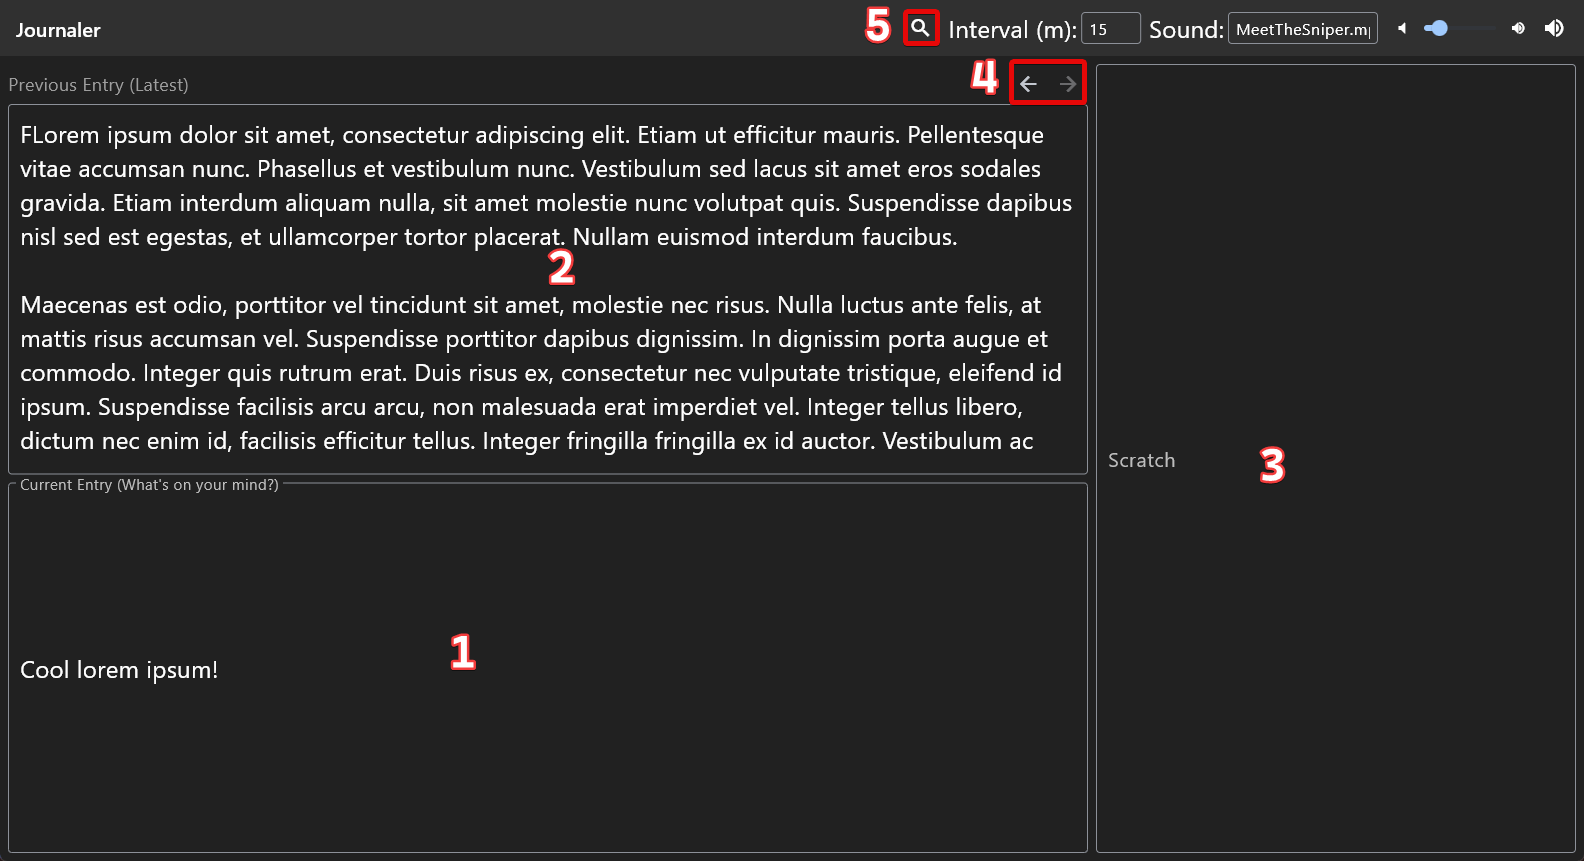Click the Scratch placeholder label
This screenshot has height=861, width=1584.
(x=1141, y=460)
